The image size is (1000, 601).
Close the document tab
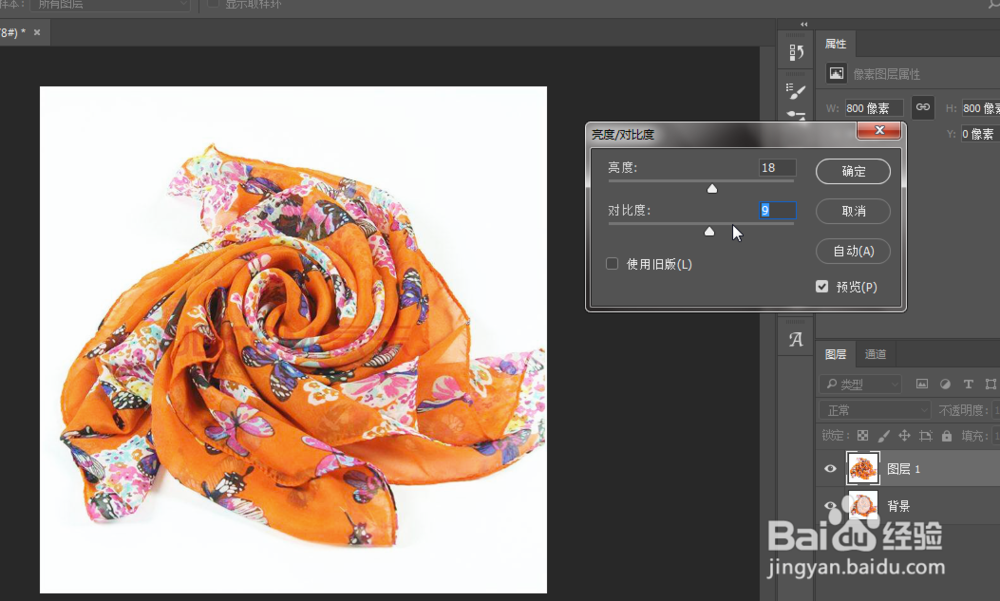pyautogui.click(x=37, y=32)
